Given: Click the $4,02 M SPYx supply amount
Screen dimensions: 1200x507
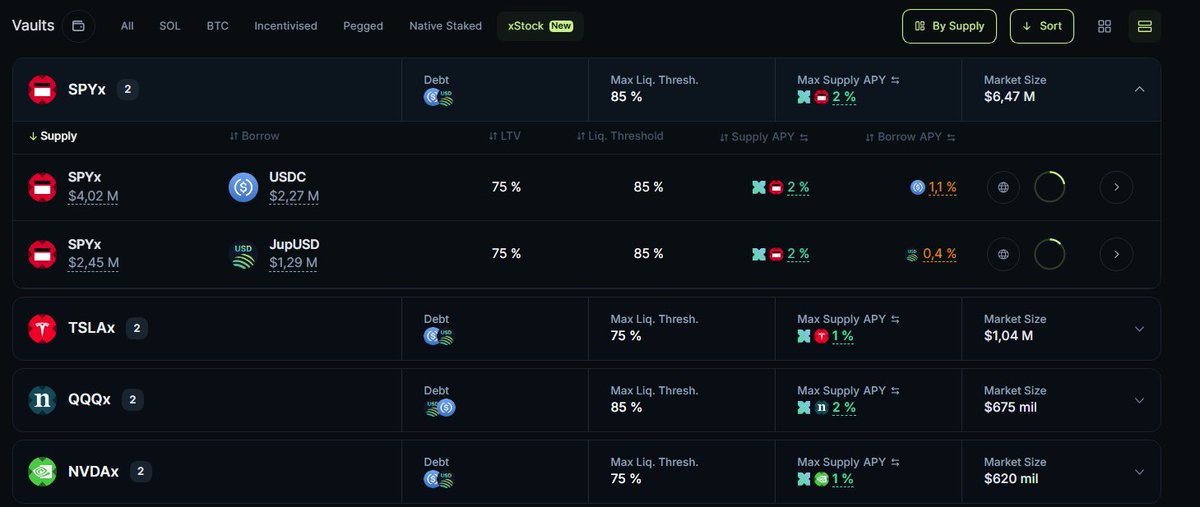Looking at the screenshot, I should (x=93, y=197).
